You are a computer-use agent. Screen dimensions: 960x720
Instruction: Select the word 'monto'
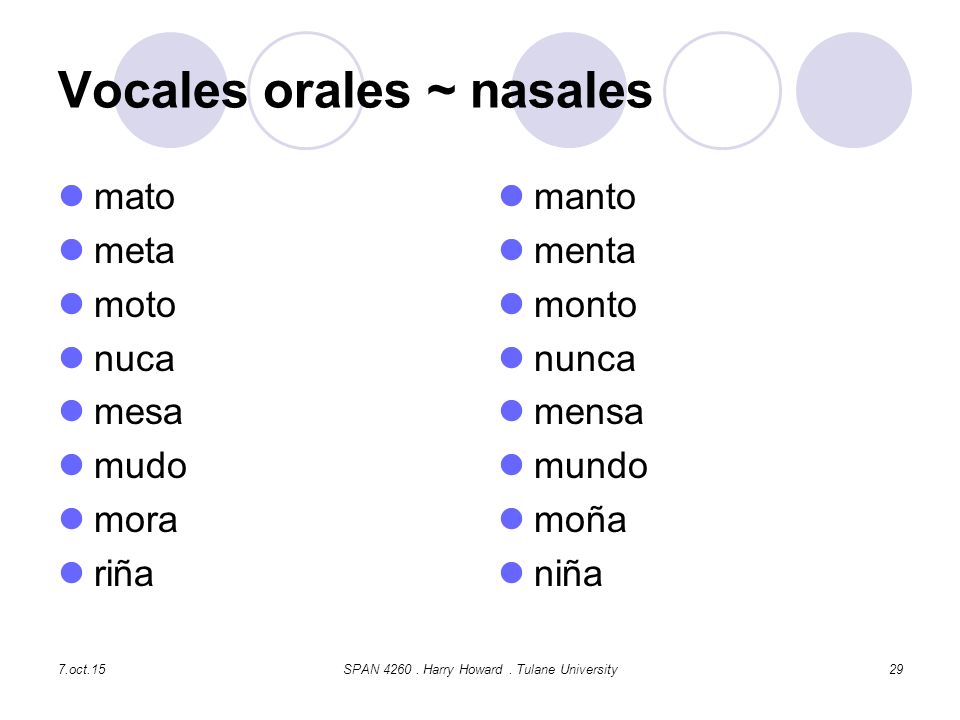click(x=585, y=305)
